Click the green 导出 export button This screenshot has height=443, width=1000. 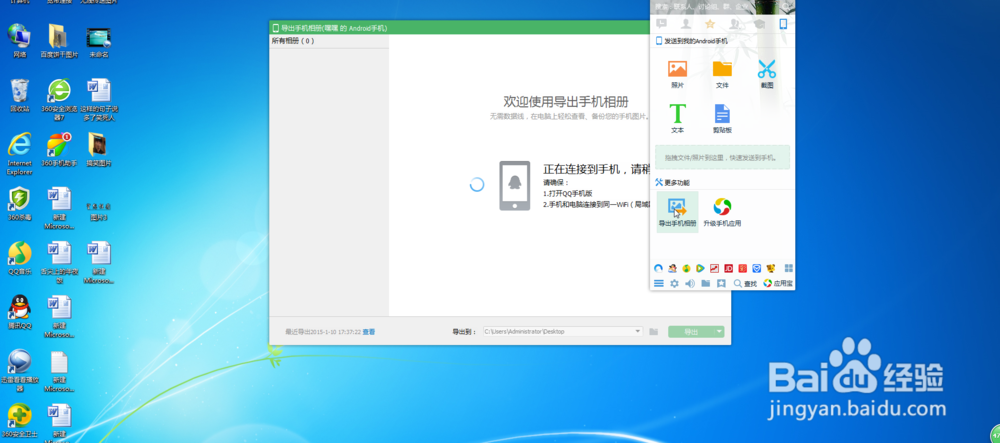(691, 331)
